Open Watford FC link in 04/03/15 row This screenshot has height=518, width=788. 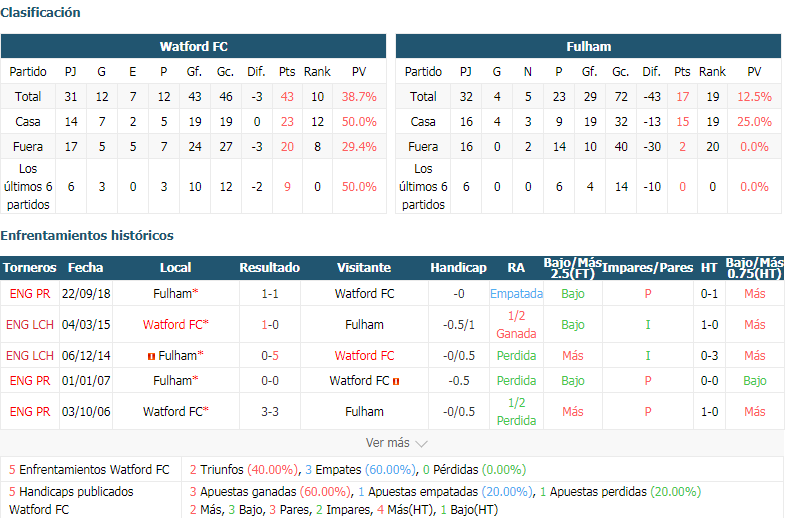click(x=172, y=325)
